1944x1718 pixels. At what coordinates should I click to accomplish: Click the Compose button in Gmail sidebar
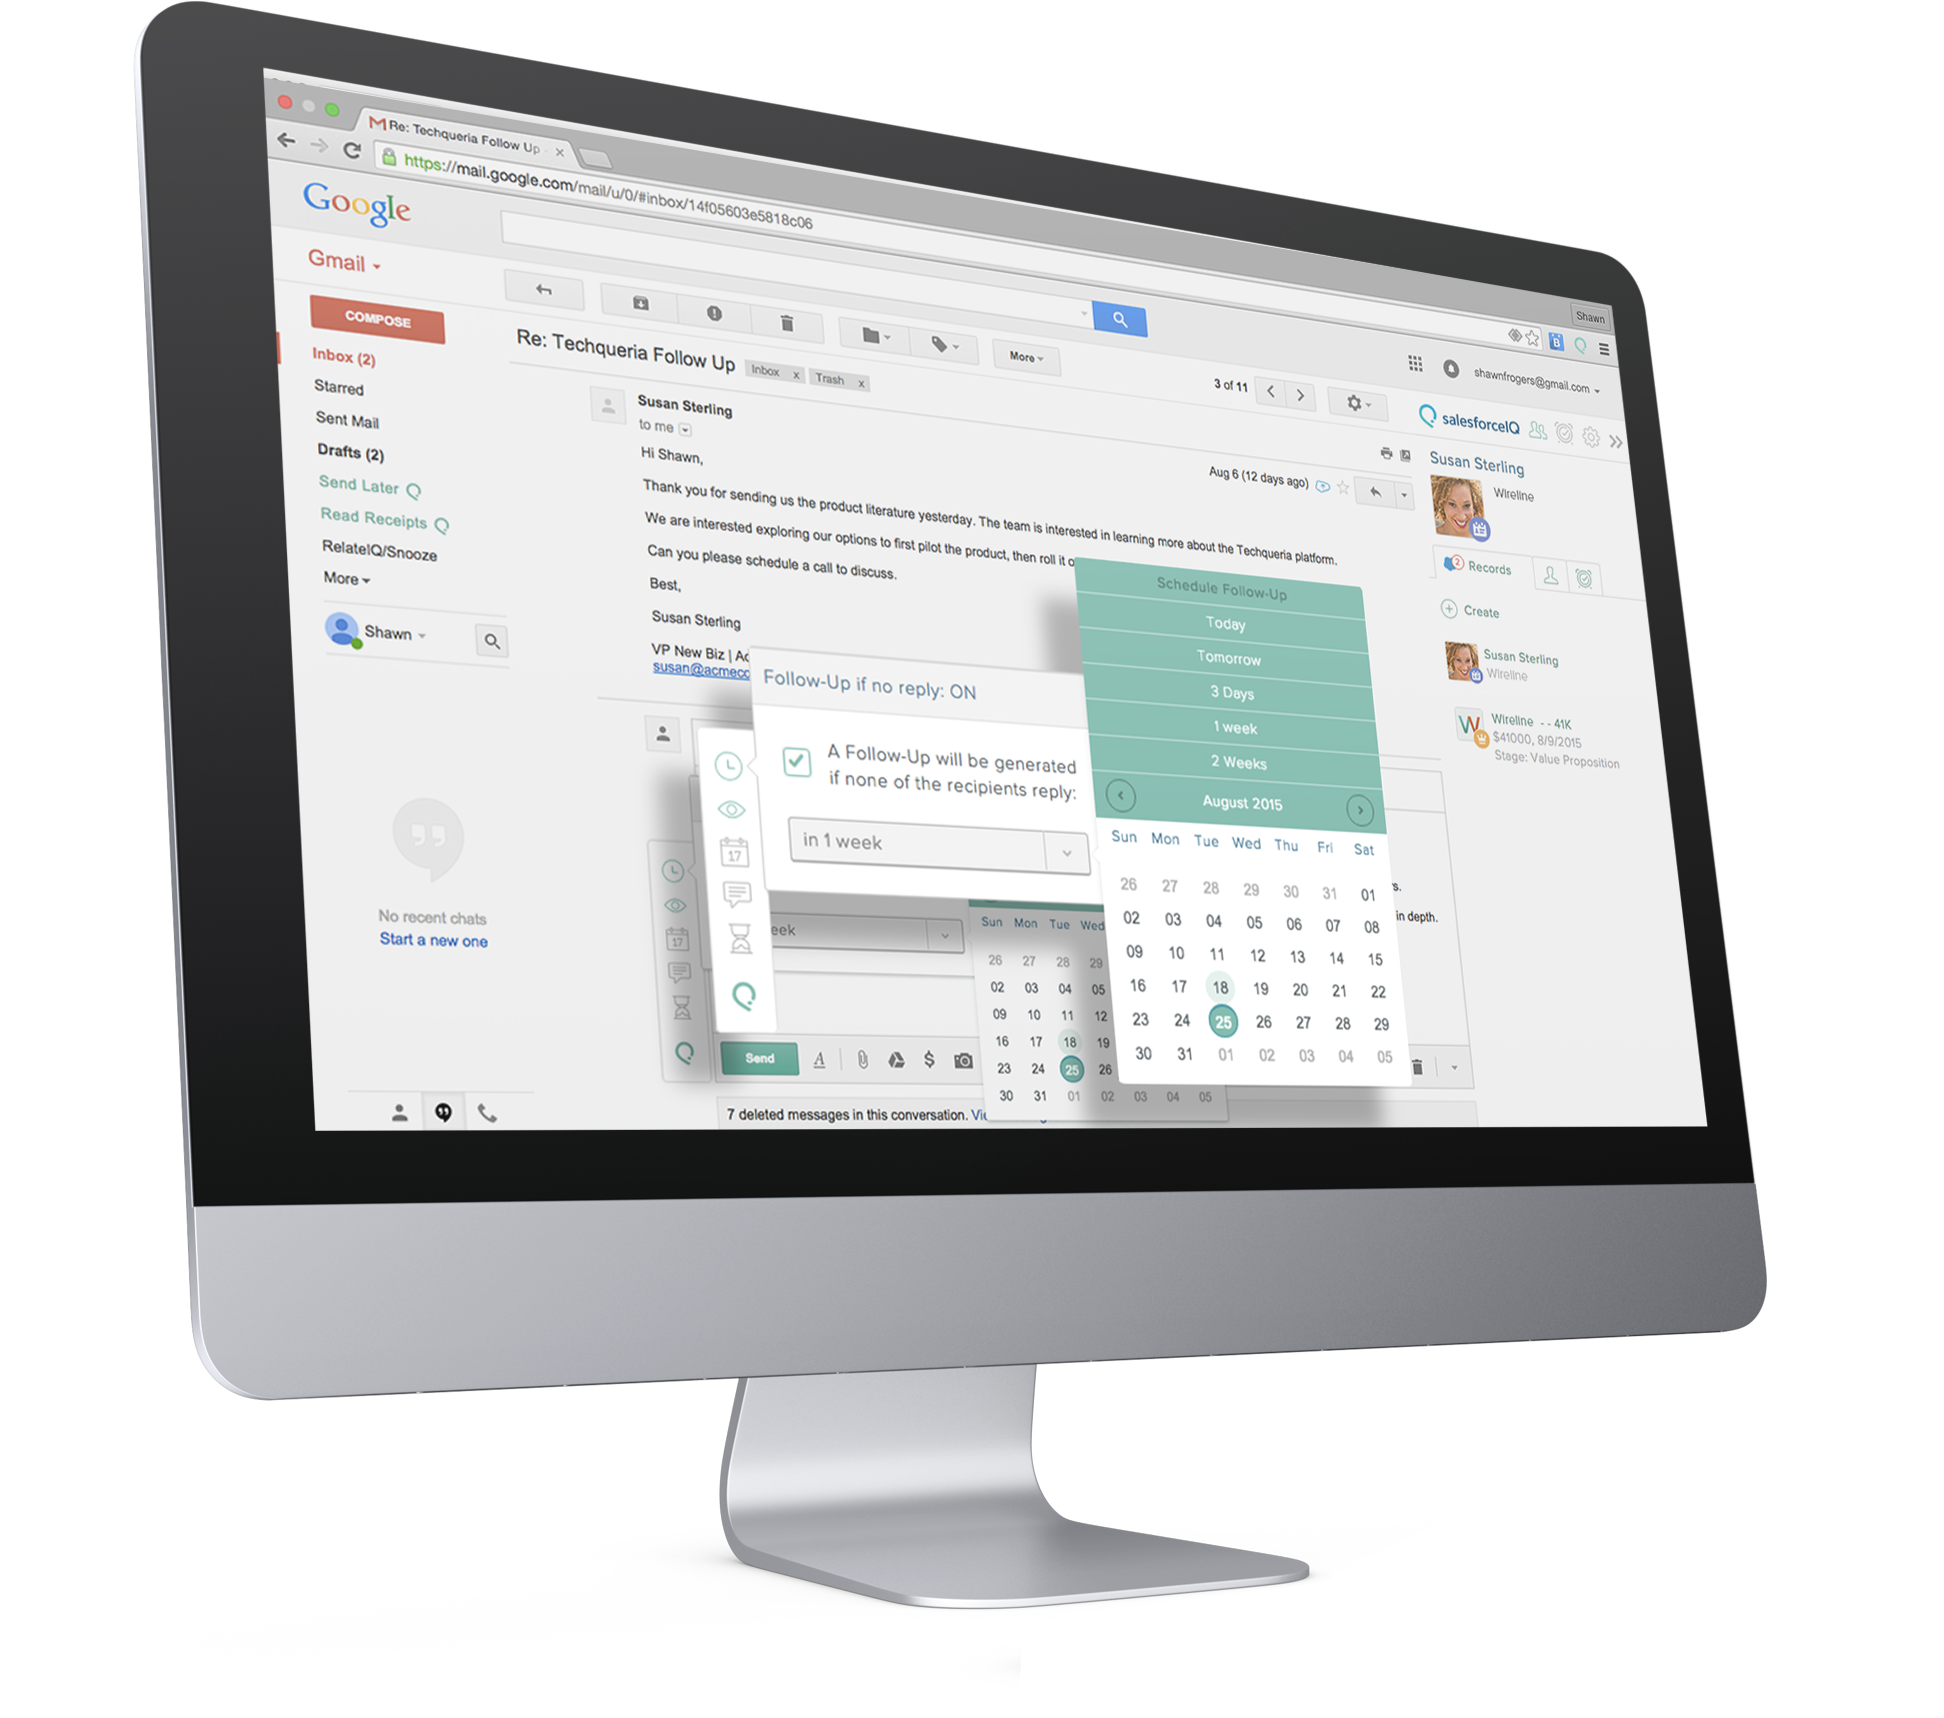[368, 323]
